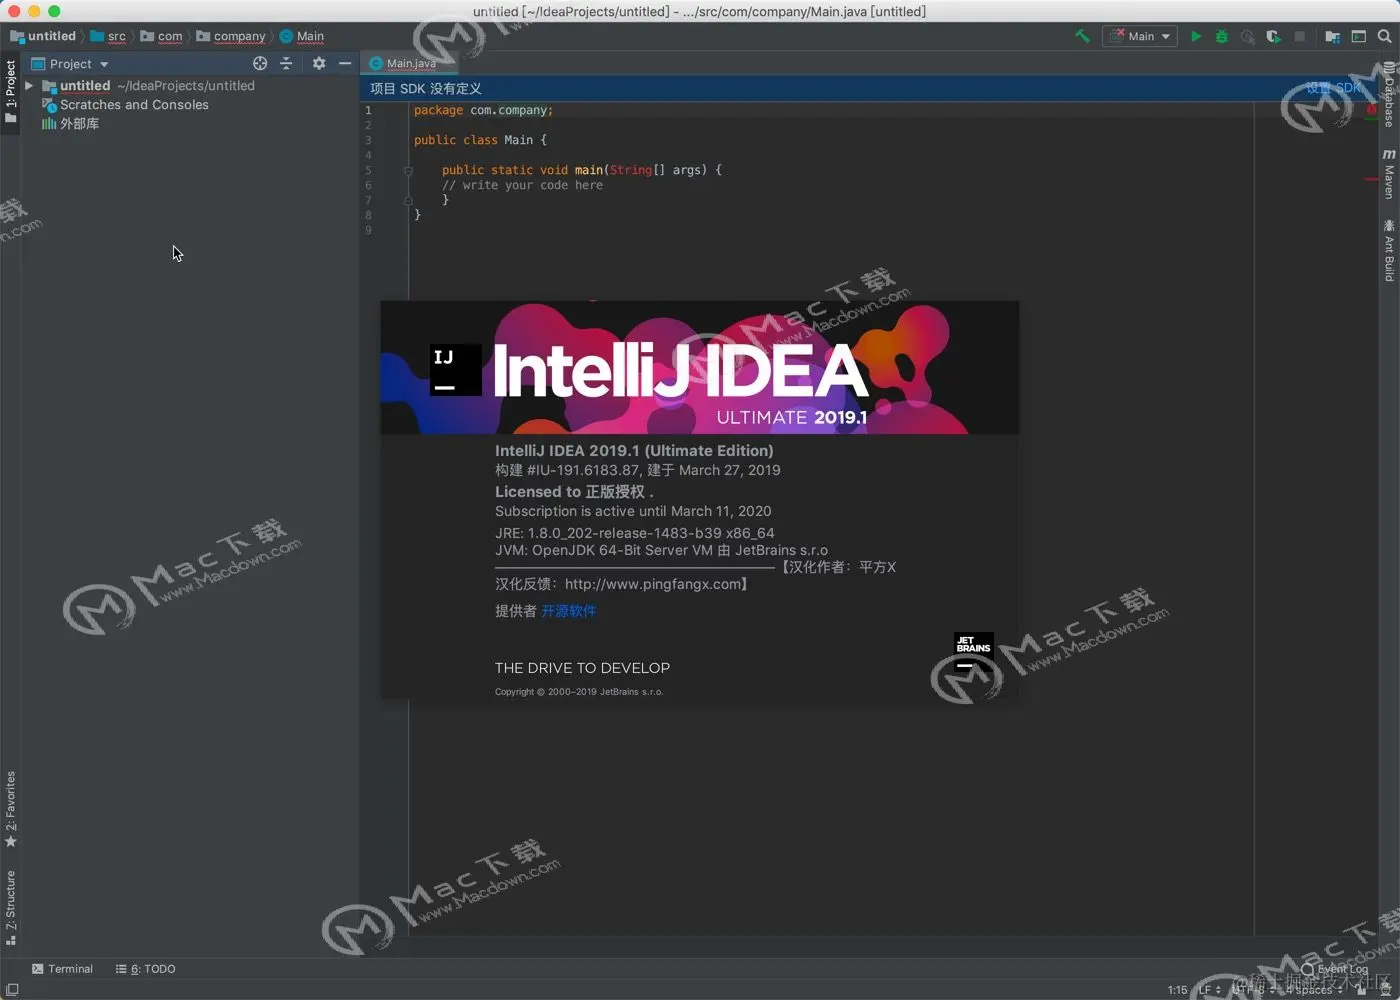Screen dimensions: 1400x1000
Task: Toggle the 1: Project tool window tab
Action: (x=11, y=91)
